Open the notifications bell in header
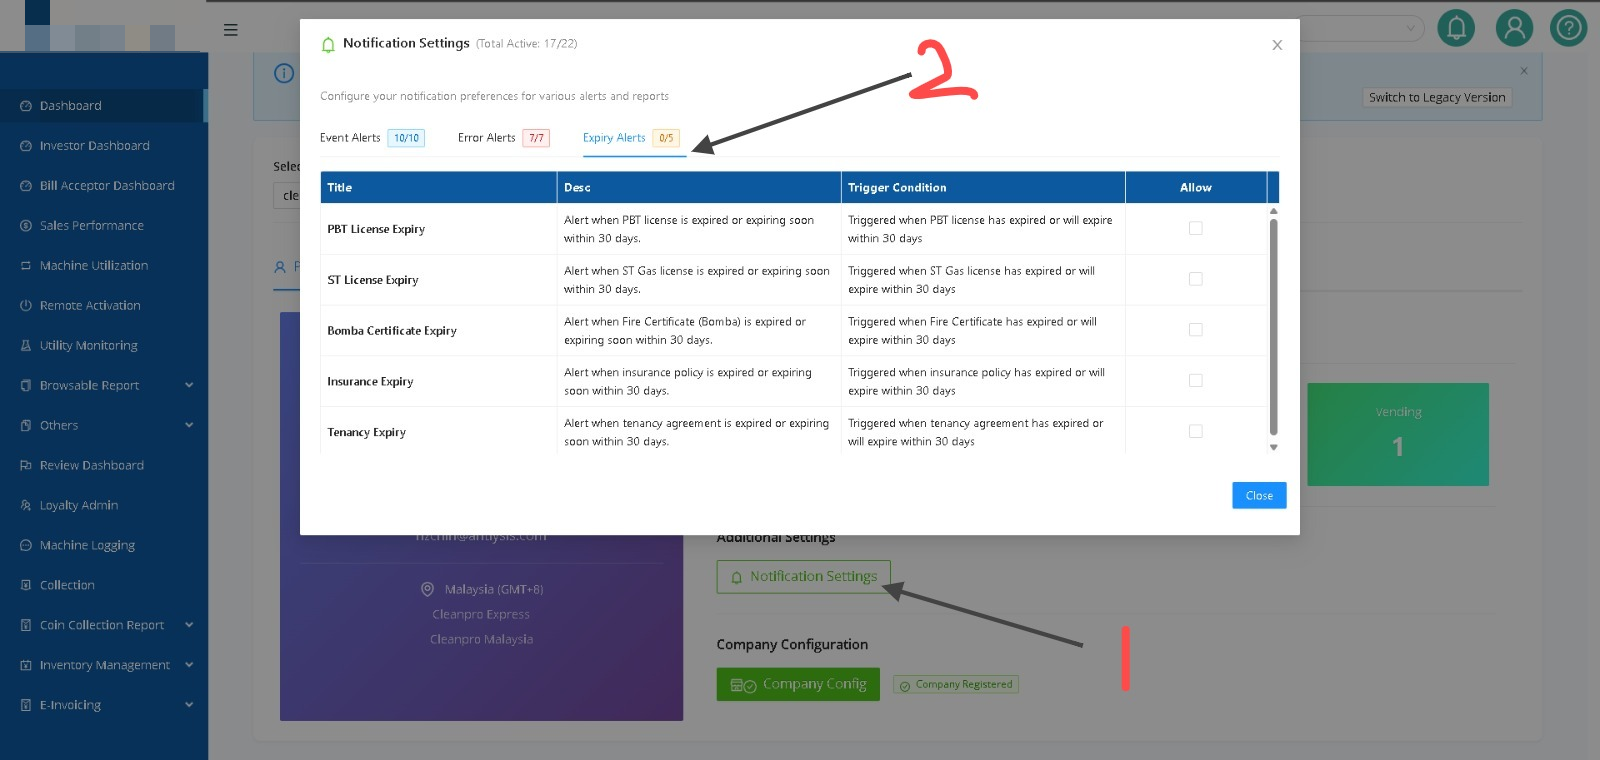The height and width of the screenshot is (760, 1600). click(x=1456, y=28)
